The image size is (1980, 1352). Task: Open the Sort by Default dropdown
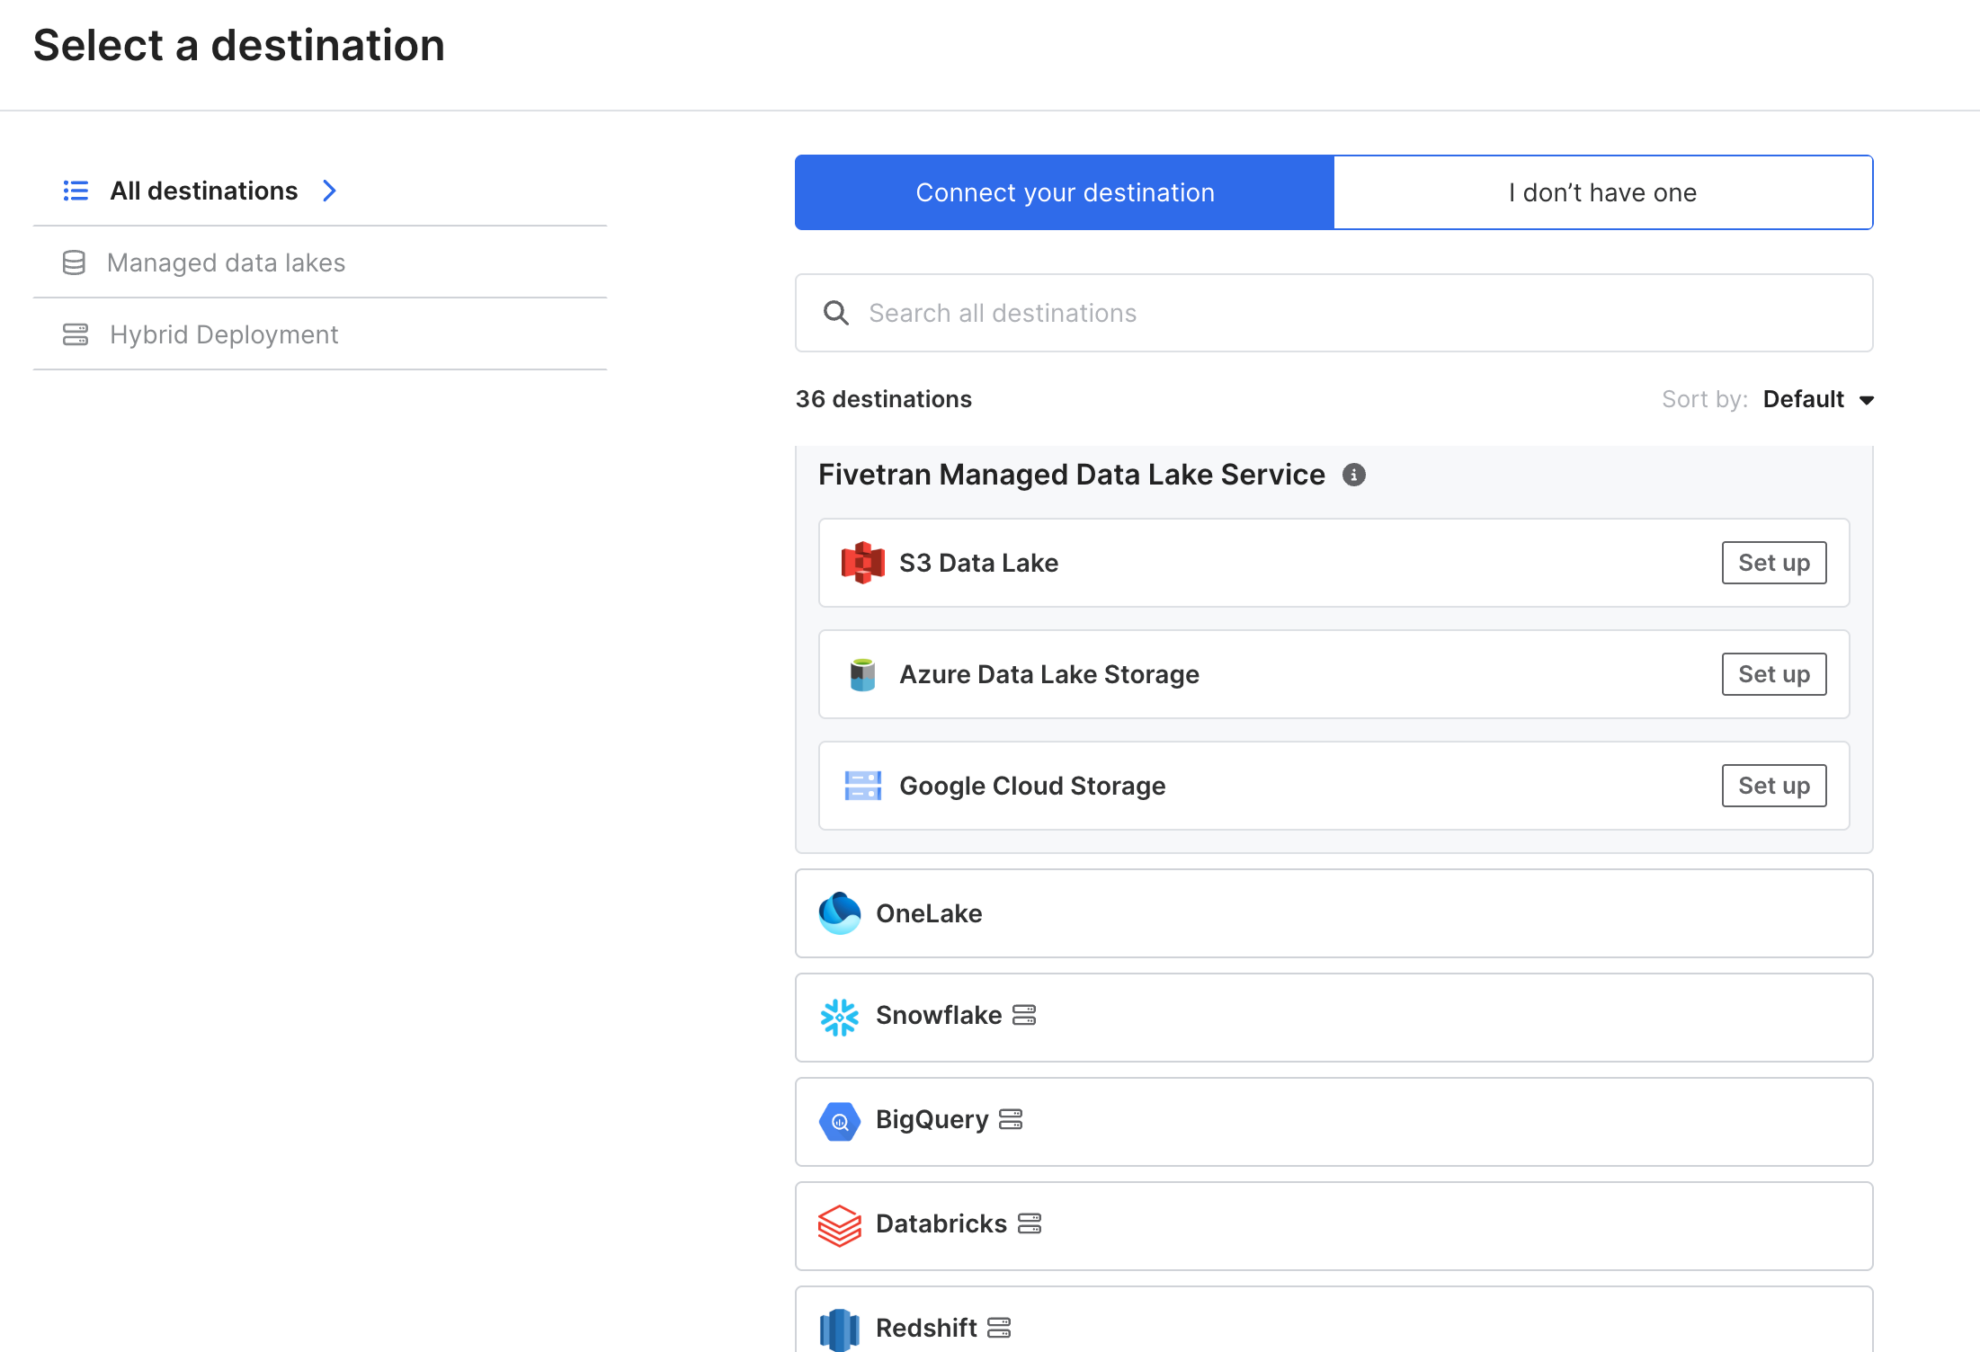point(1818,400)
